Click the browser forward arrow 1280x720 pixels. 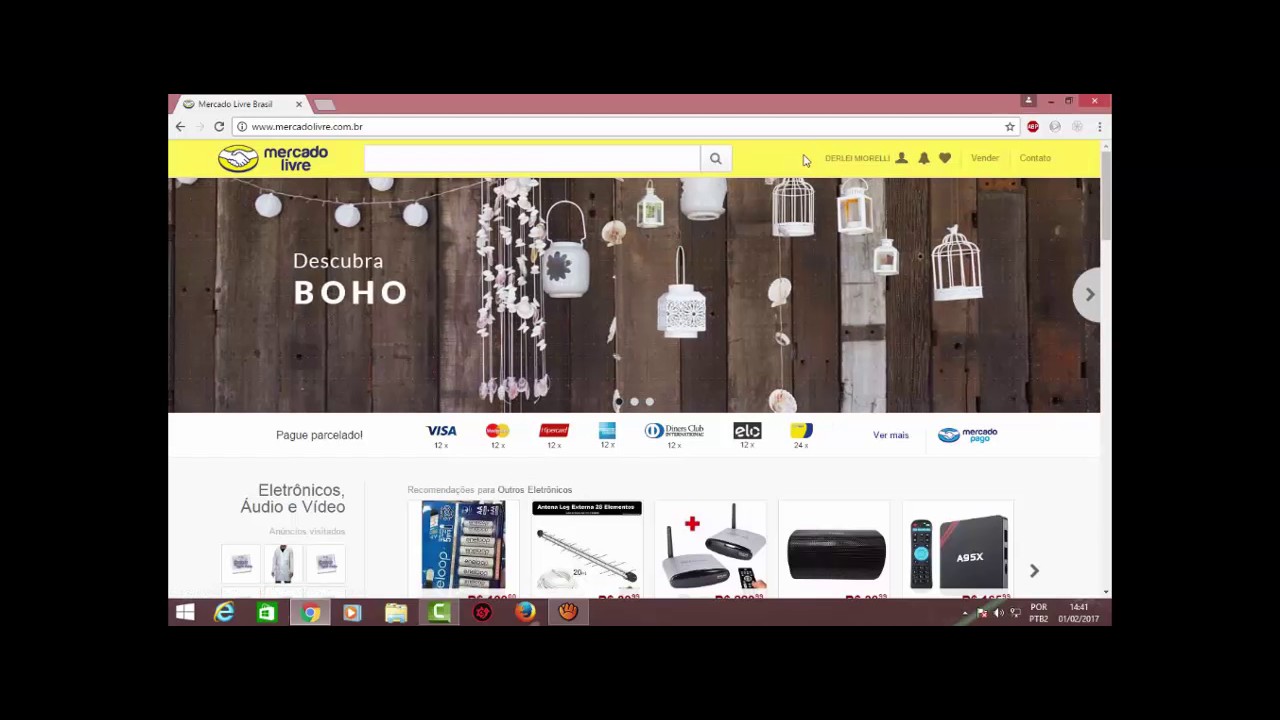(x=199, y=127)
